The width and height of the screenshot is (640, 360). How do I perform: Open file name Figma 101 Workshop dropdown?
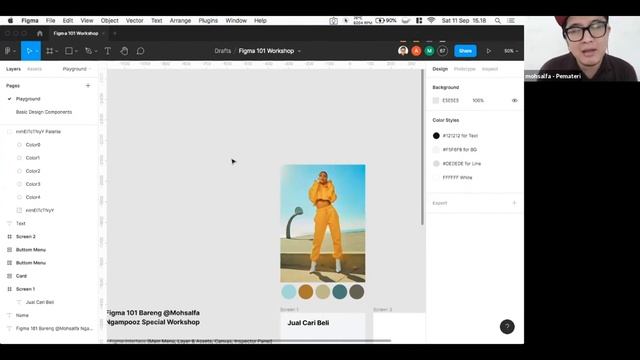[x=299, y=51]
